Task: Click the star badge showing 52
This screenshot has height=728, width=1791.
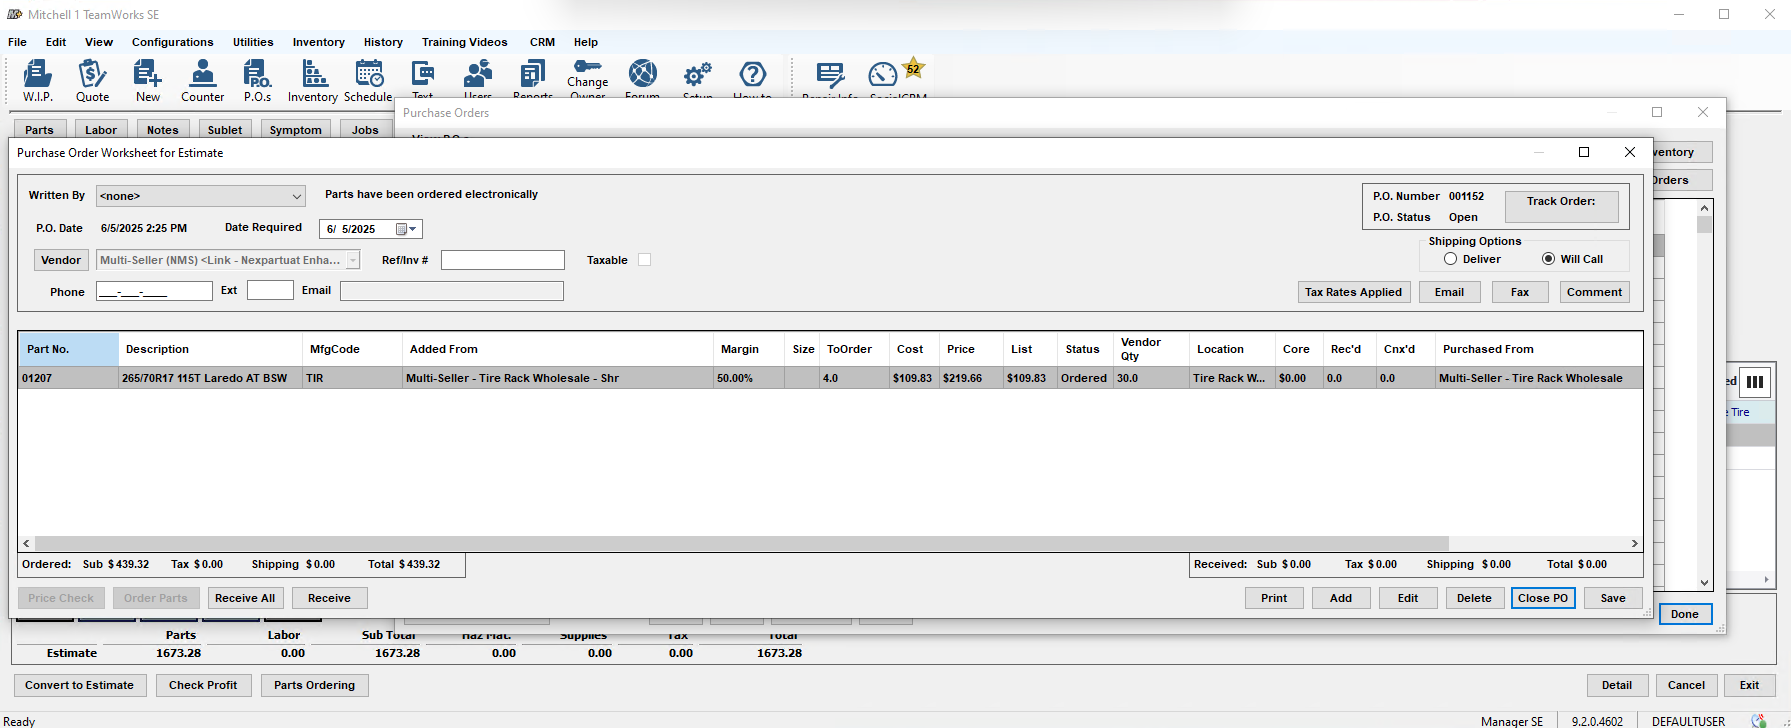Action: (913, 69)
